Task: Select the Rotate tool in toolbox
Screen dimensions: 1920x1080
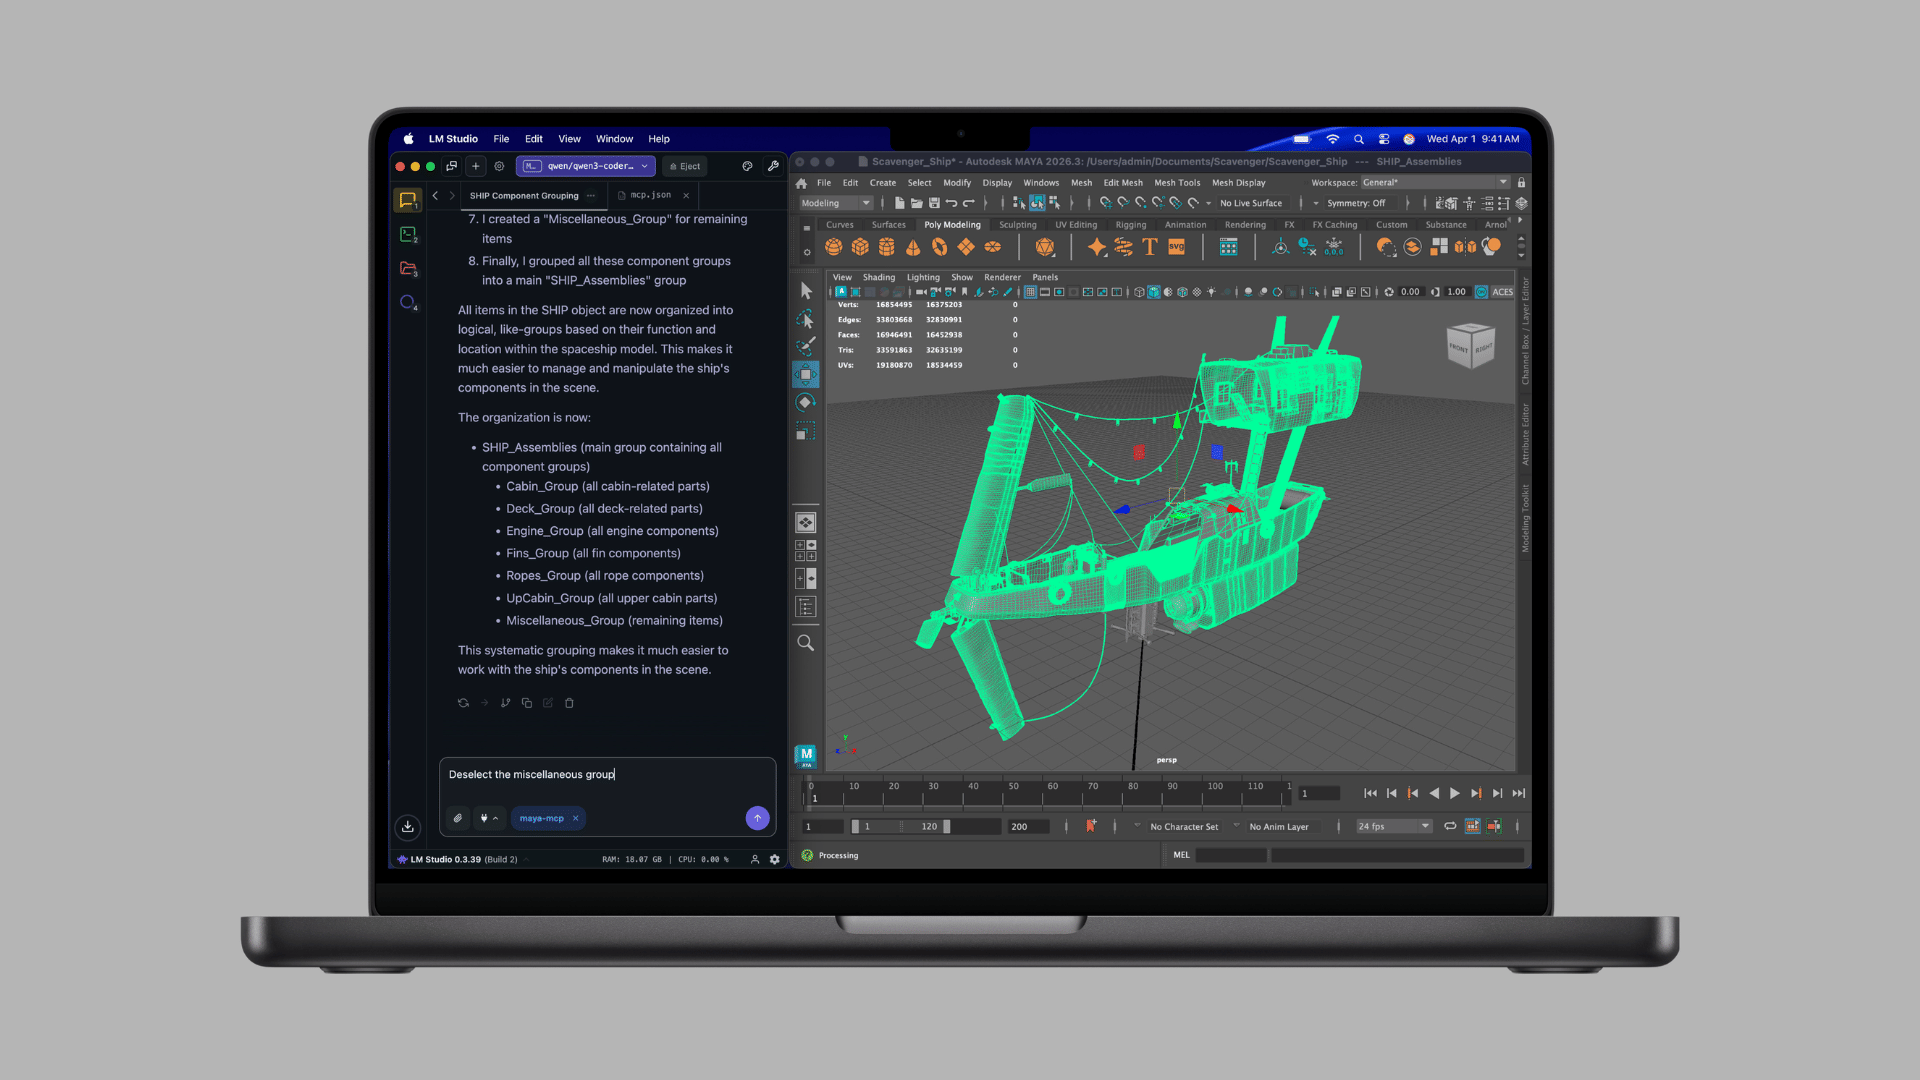Action: click(x=805, y=402)
